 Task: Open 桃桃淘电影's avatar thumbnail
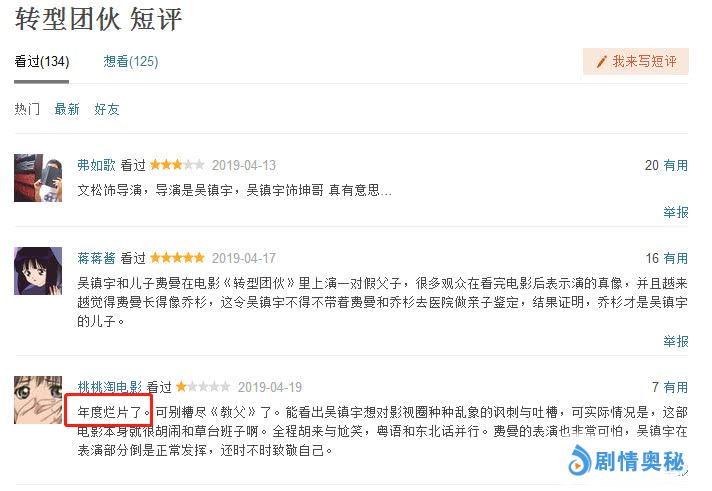pyautogui.click(x=38, y=400)
